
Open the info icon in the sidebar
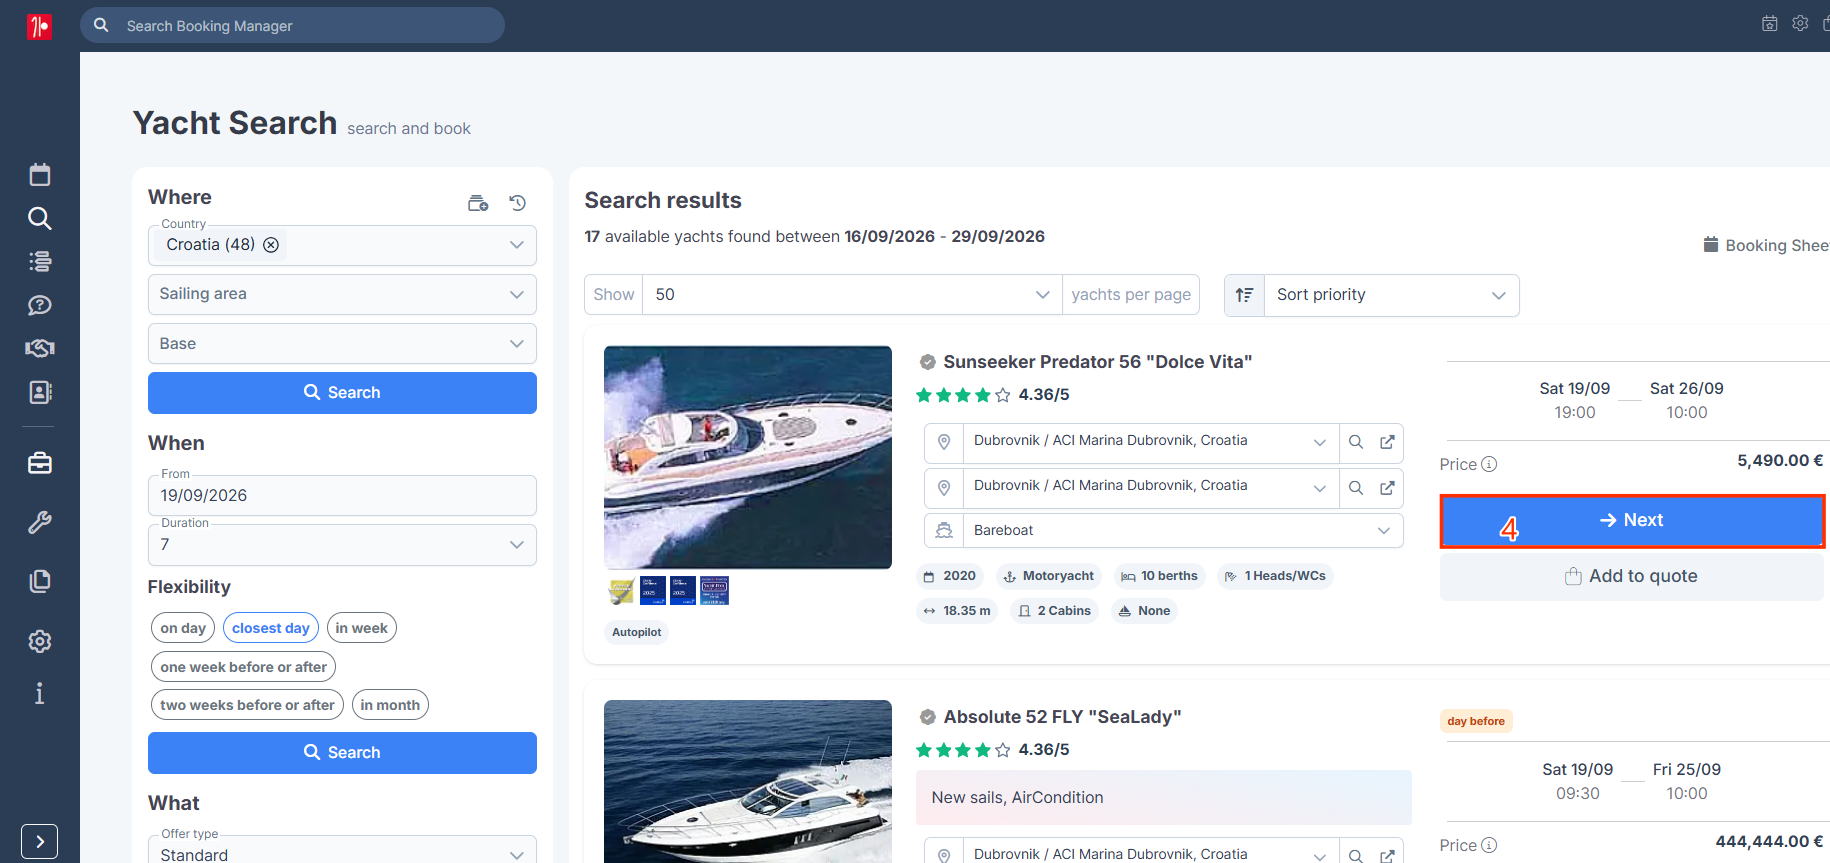point(40,693)
